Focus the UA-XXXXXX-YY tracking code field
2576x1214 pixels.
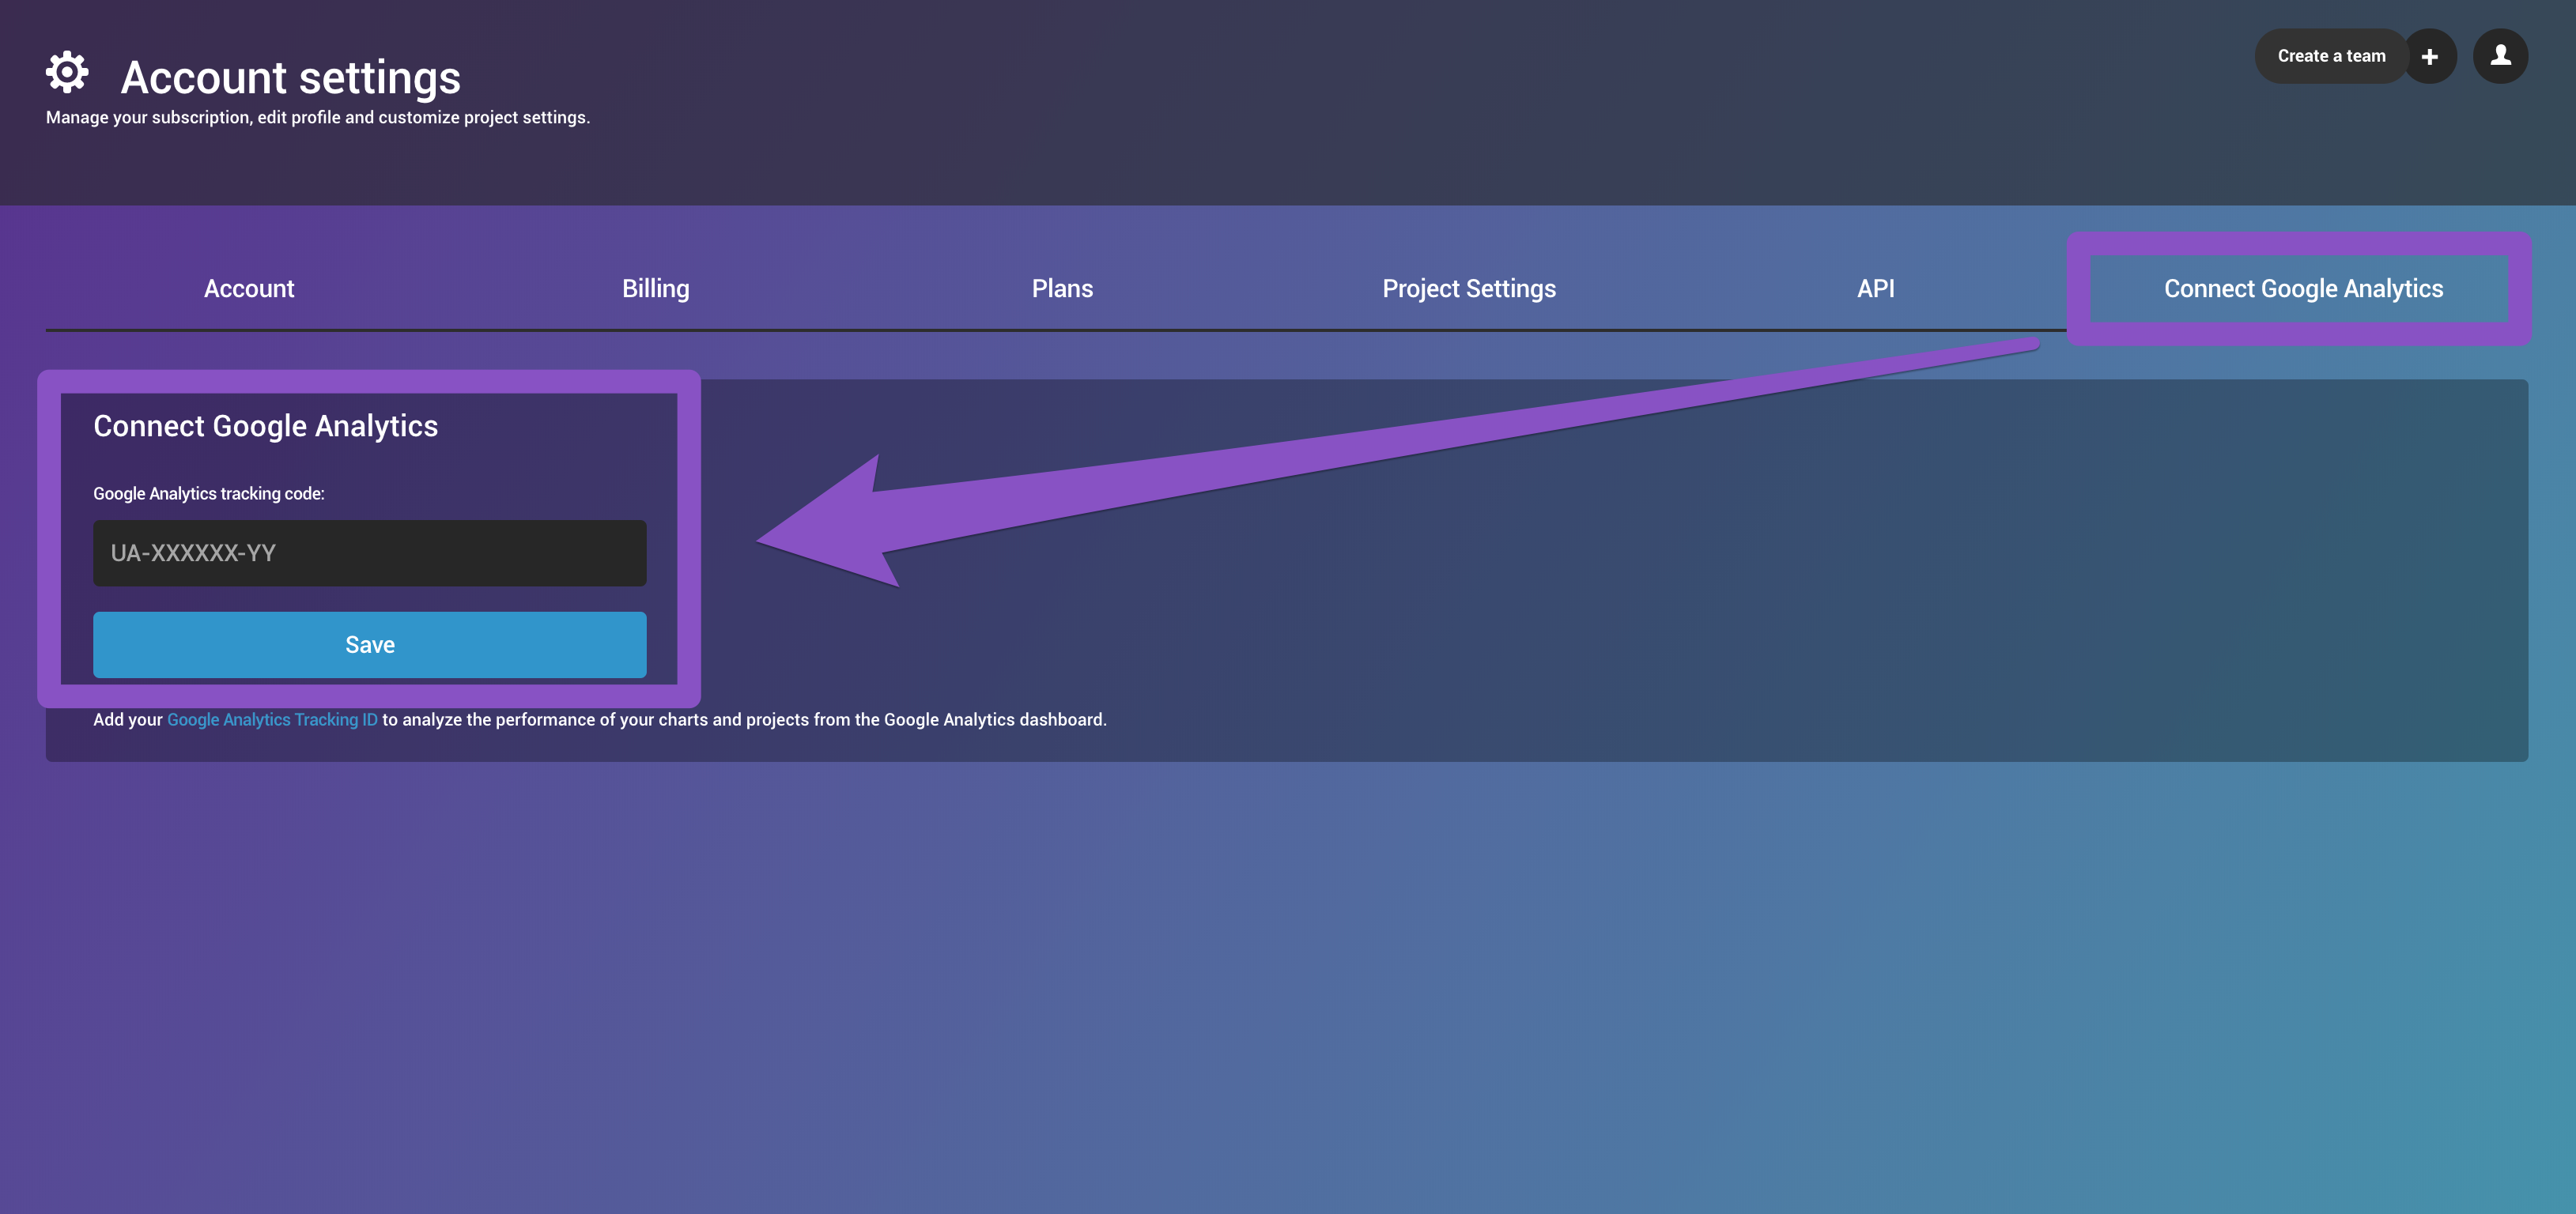click(369, 553)
